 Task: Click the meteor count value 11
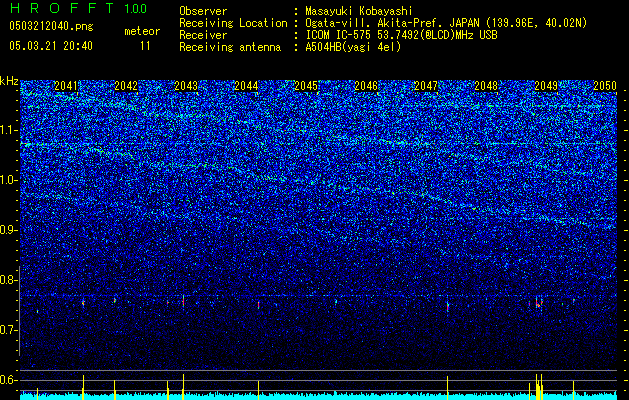pyautogui.click(x=145, y=46)
